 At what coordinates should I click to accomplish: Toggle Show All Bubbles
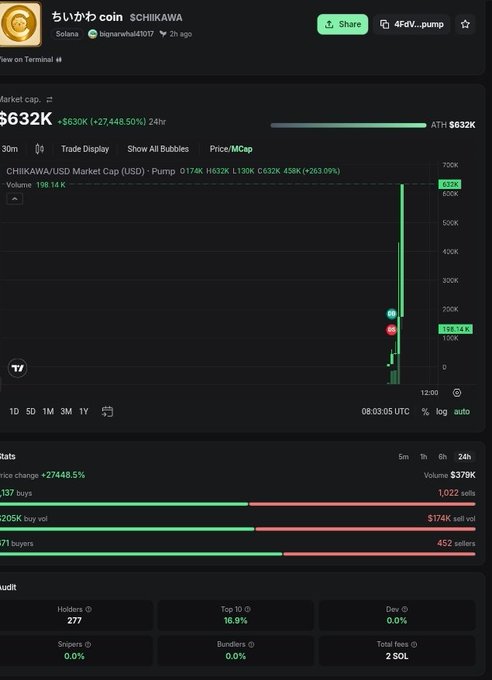coord(158,149)
